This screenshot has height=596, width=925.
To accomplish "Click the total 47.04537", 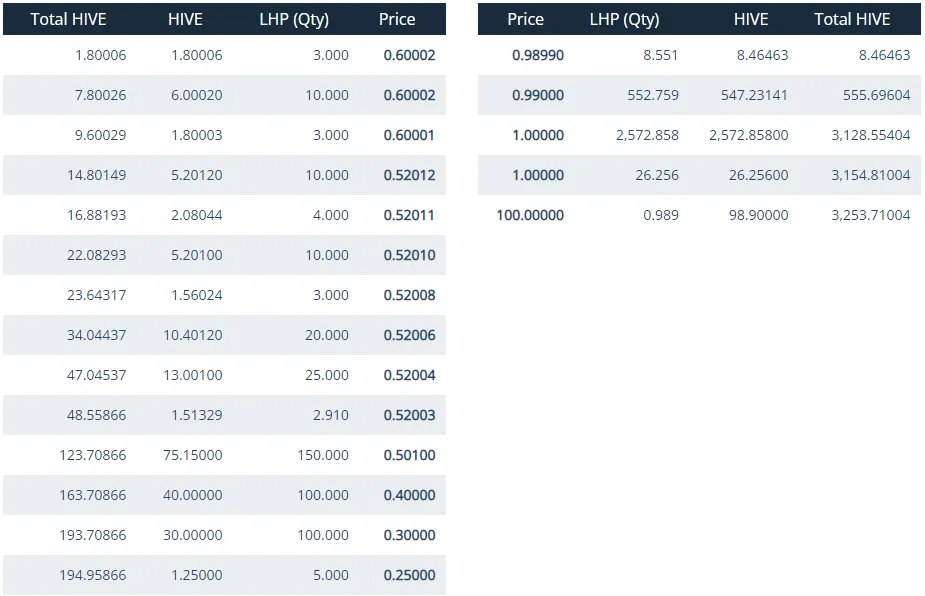I will click(96, 375).
